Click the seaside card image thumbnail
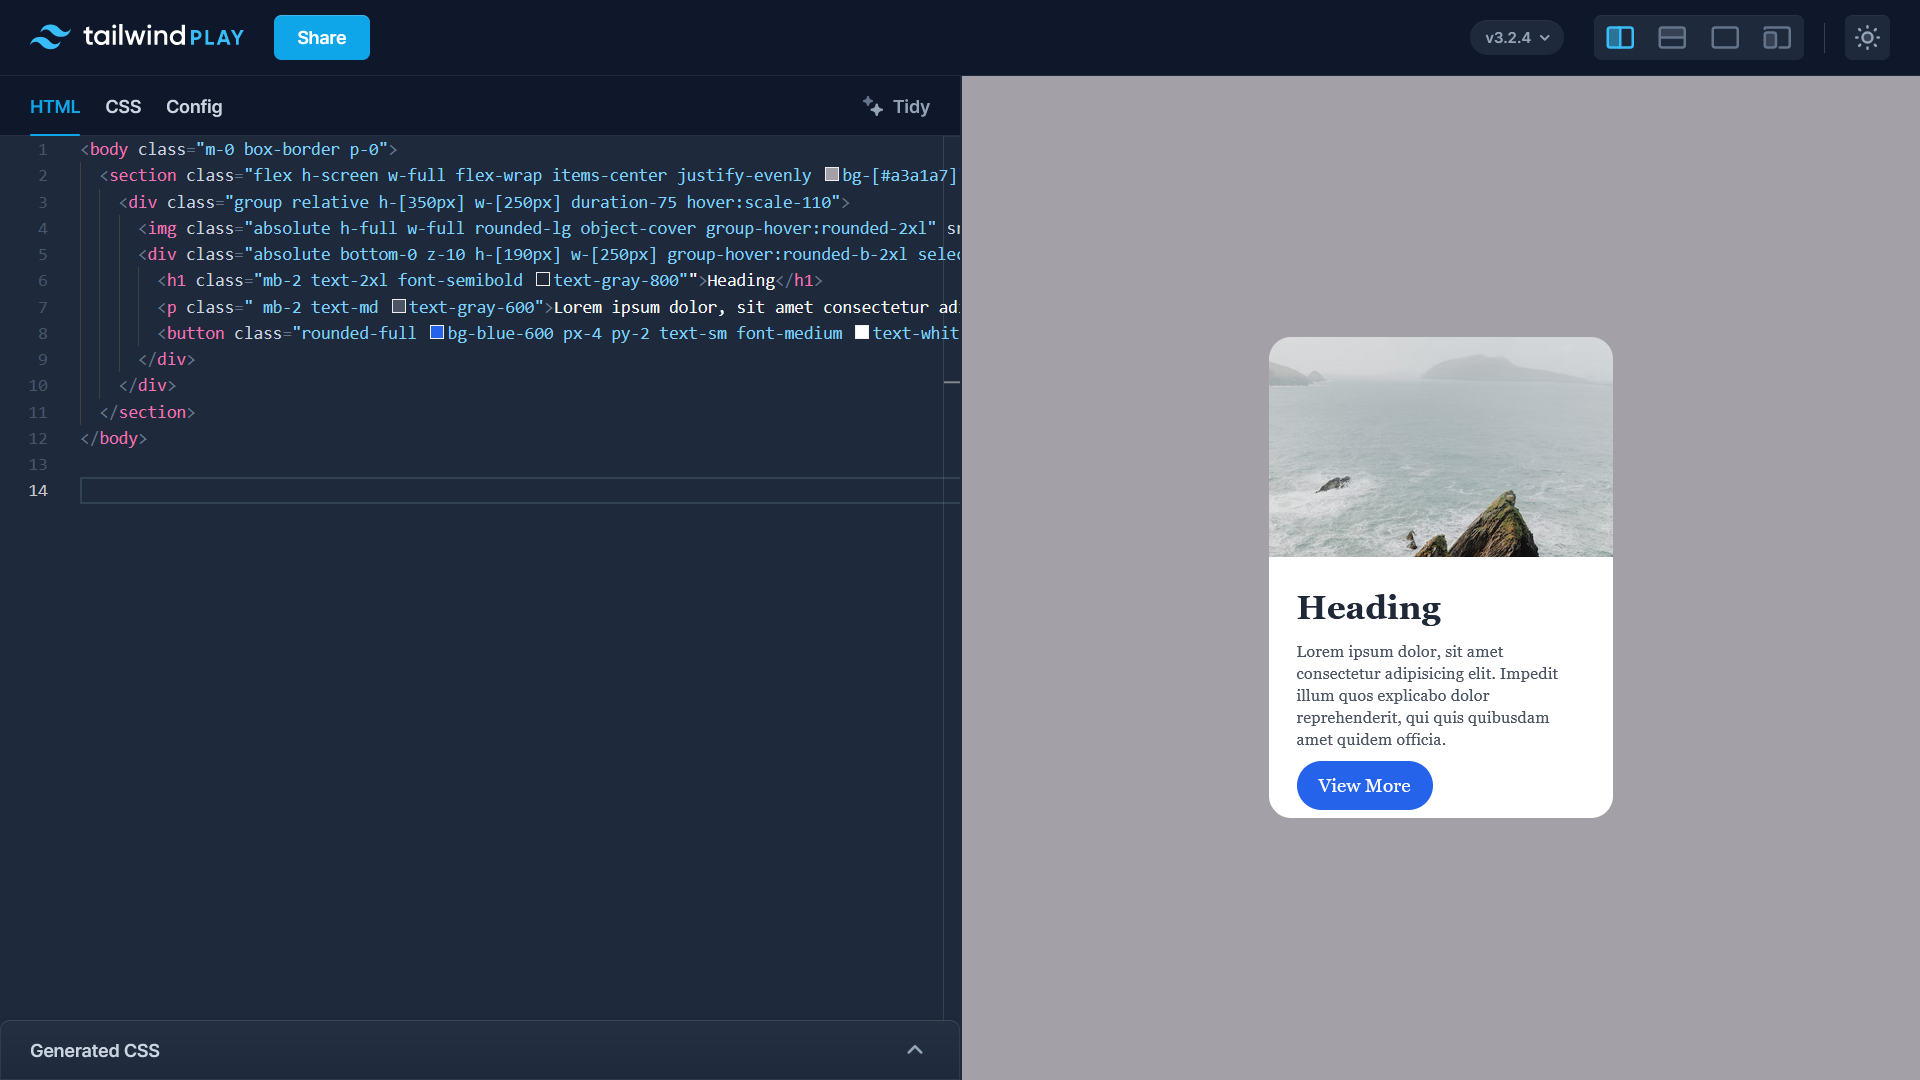 1440,446
